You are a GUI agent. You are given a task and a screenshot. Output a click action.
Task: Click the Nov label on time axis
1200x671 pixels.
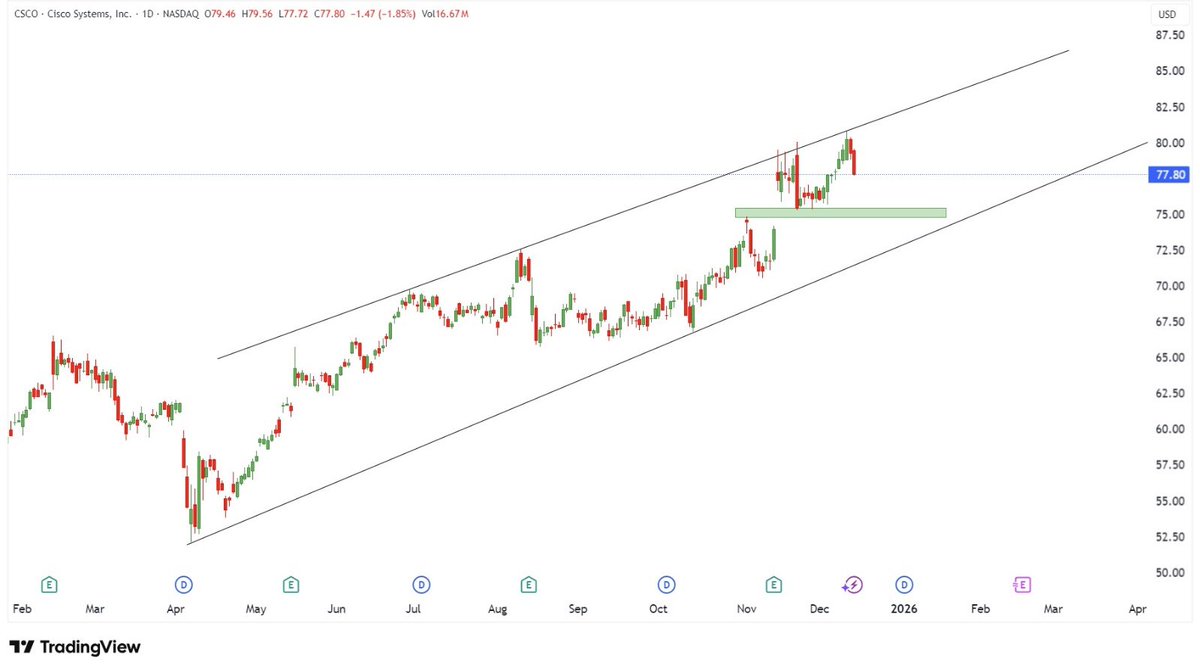(746, 608)
